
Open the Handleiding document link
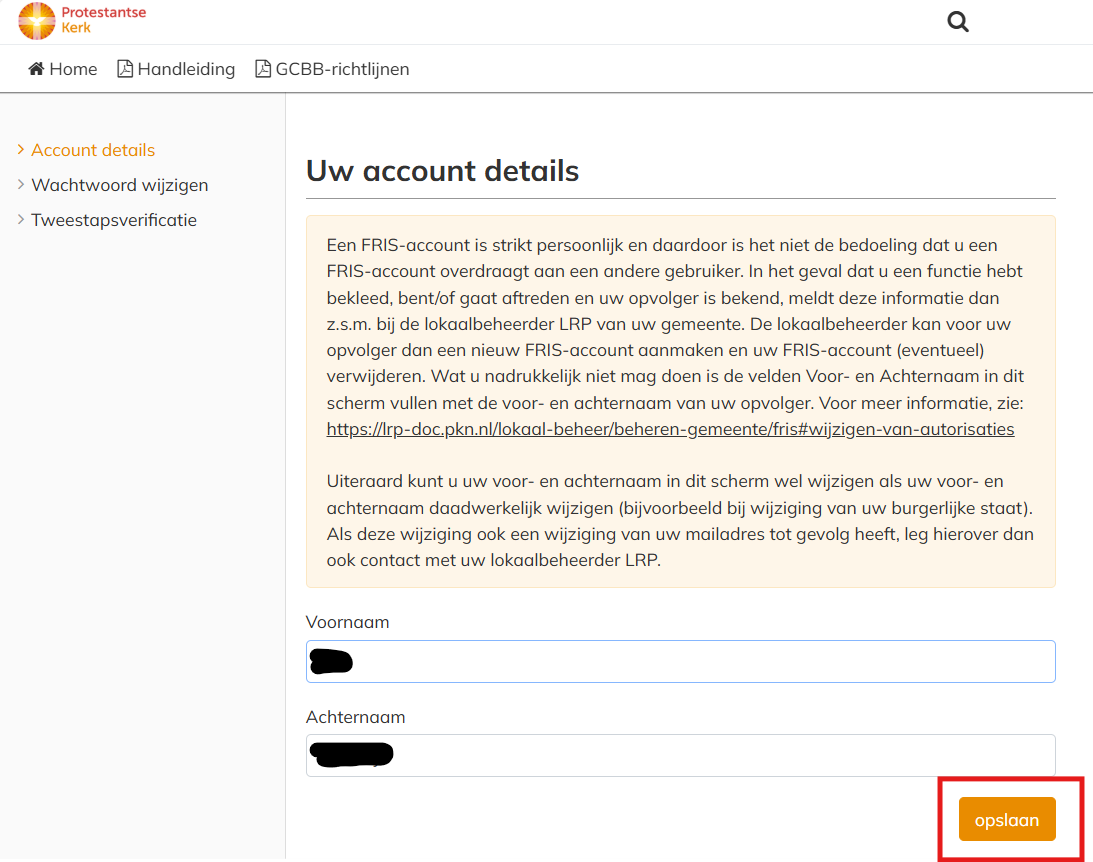click(x=176, y=69)
